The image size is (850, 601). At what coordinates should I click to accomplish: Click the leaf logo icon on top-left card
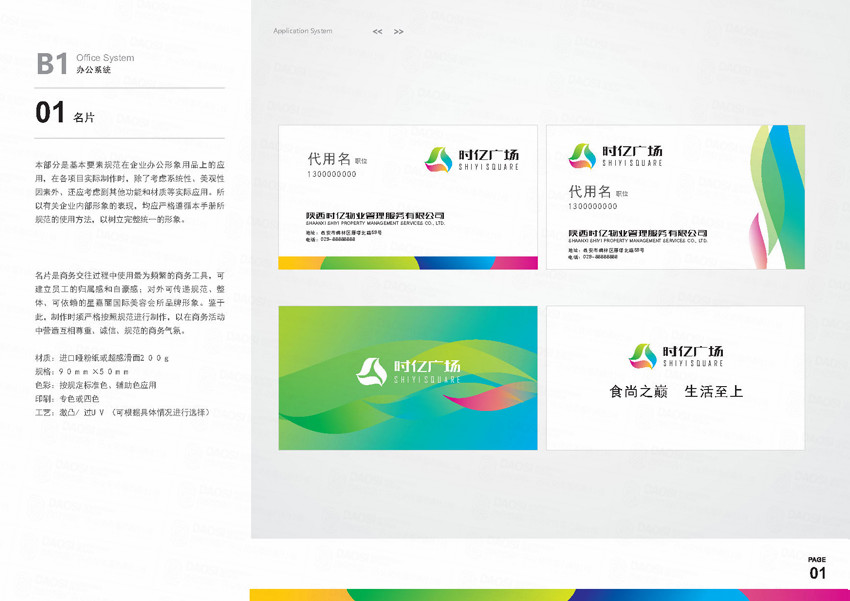tap(438, 158)
